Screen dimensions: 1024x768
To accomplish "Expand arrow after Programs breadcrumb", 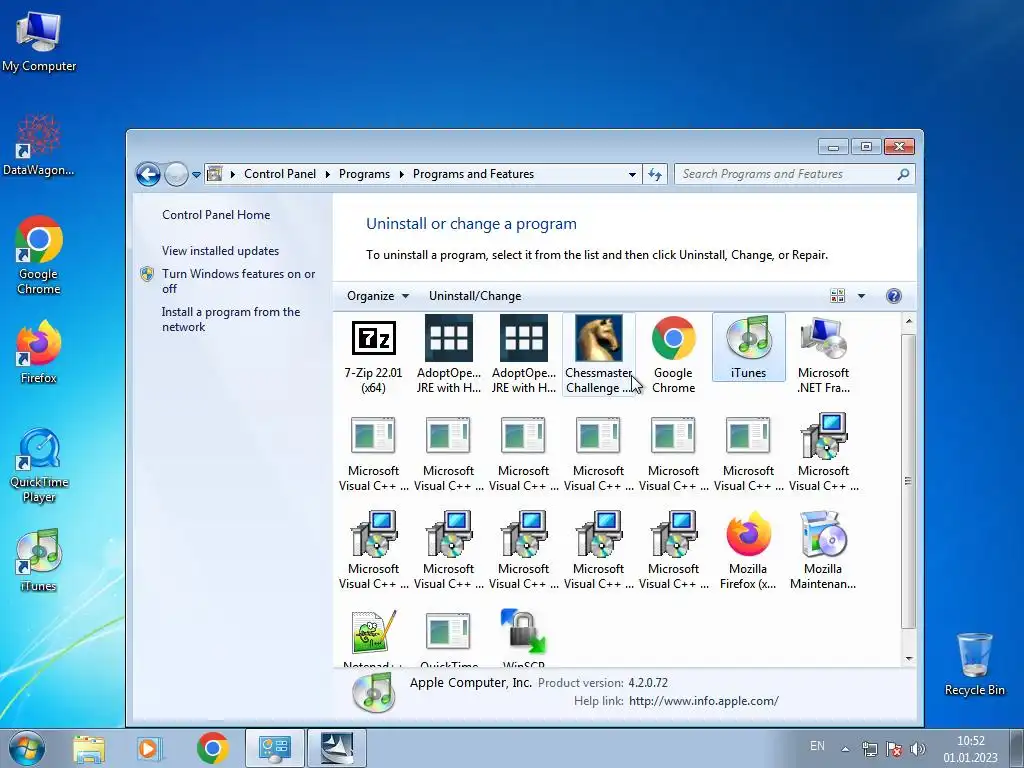I will click(401, 174).
